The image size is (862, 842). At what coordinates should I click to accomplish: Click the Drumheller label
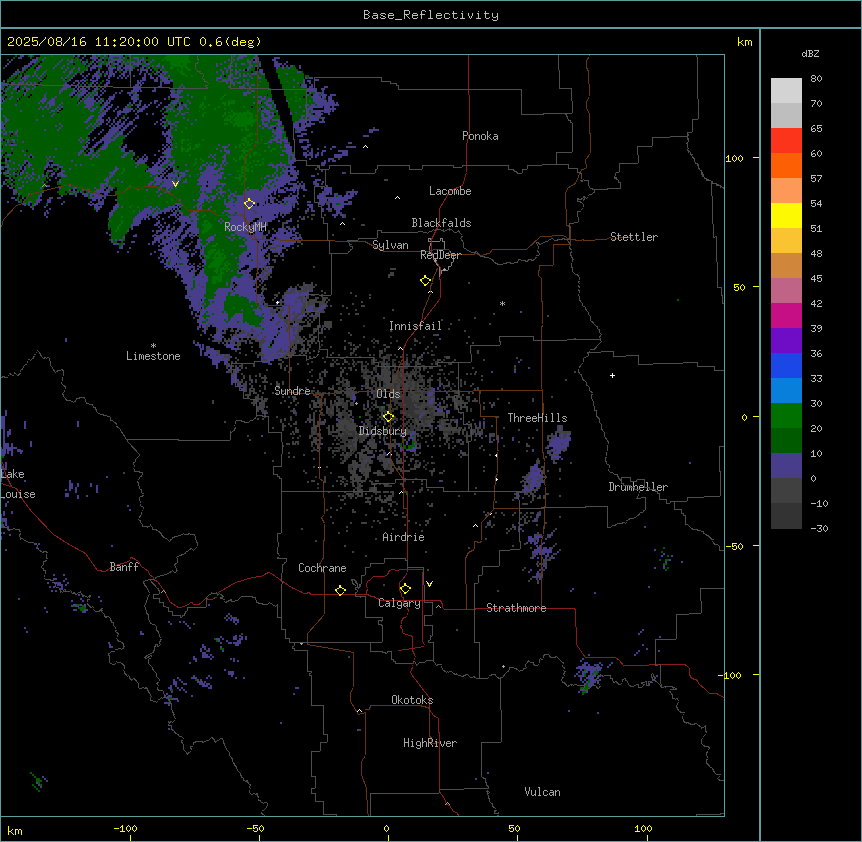coord(638,487)
